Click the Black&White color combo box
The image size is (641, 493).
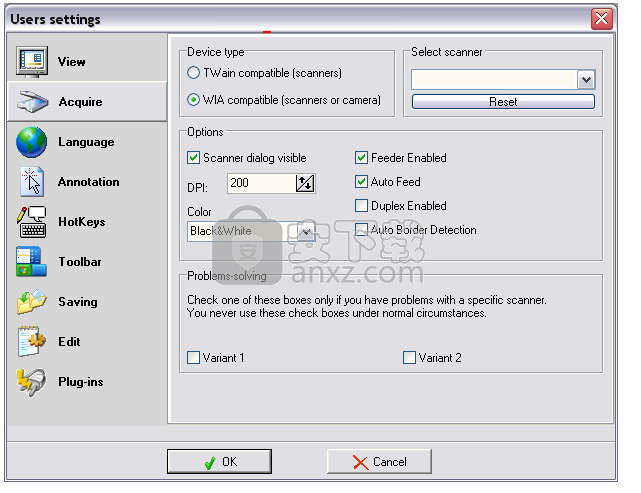coord(251,231)
